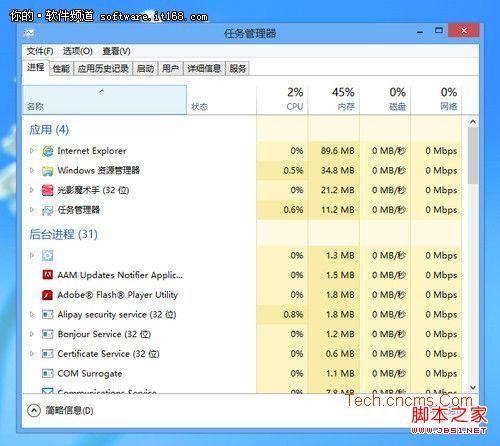The height and width of the screenshot is (446, 500).
Task: Switch to the 服务 tab
Action: tap(237, 69)
